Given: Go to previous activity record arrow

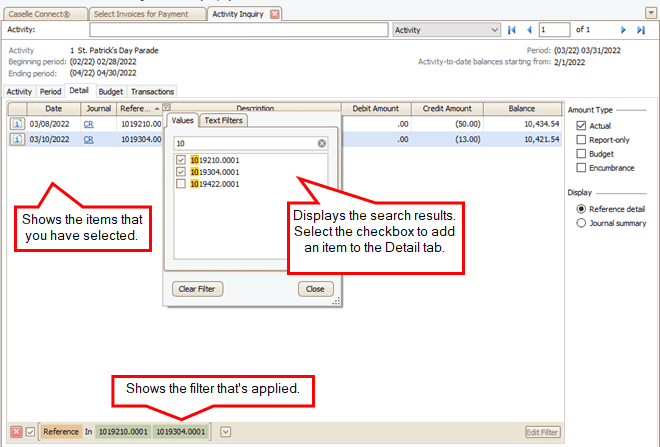Looking at the screenshot, I should click(x=529, y=30).
